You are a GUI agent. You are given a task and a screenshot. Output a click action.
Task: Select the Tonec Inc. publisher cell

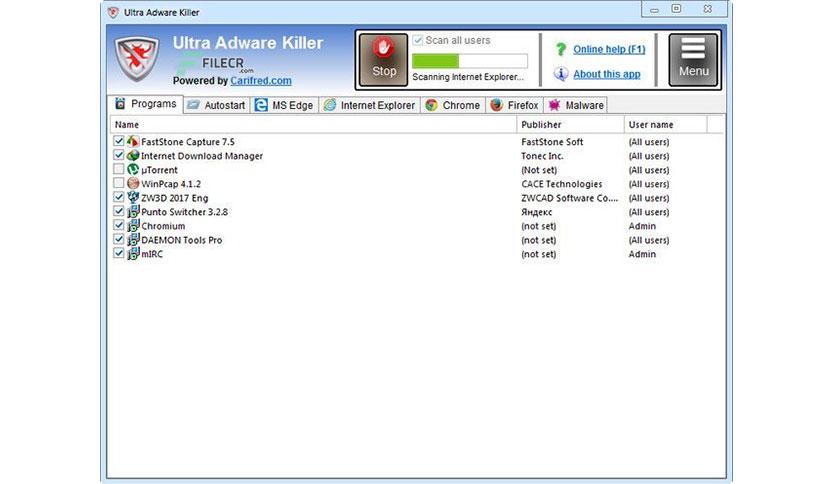[x=542, y=156]
